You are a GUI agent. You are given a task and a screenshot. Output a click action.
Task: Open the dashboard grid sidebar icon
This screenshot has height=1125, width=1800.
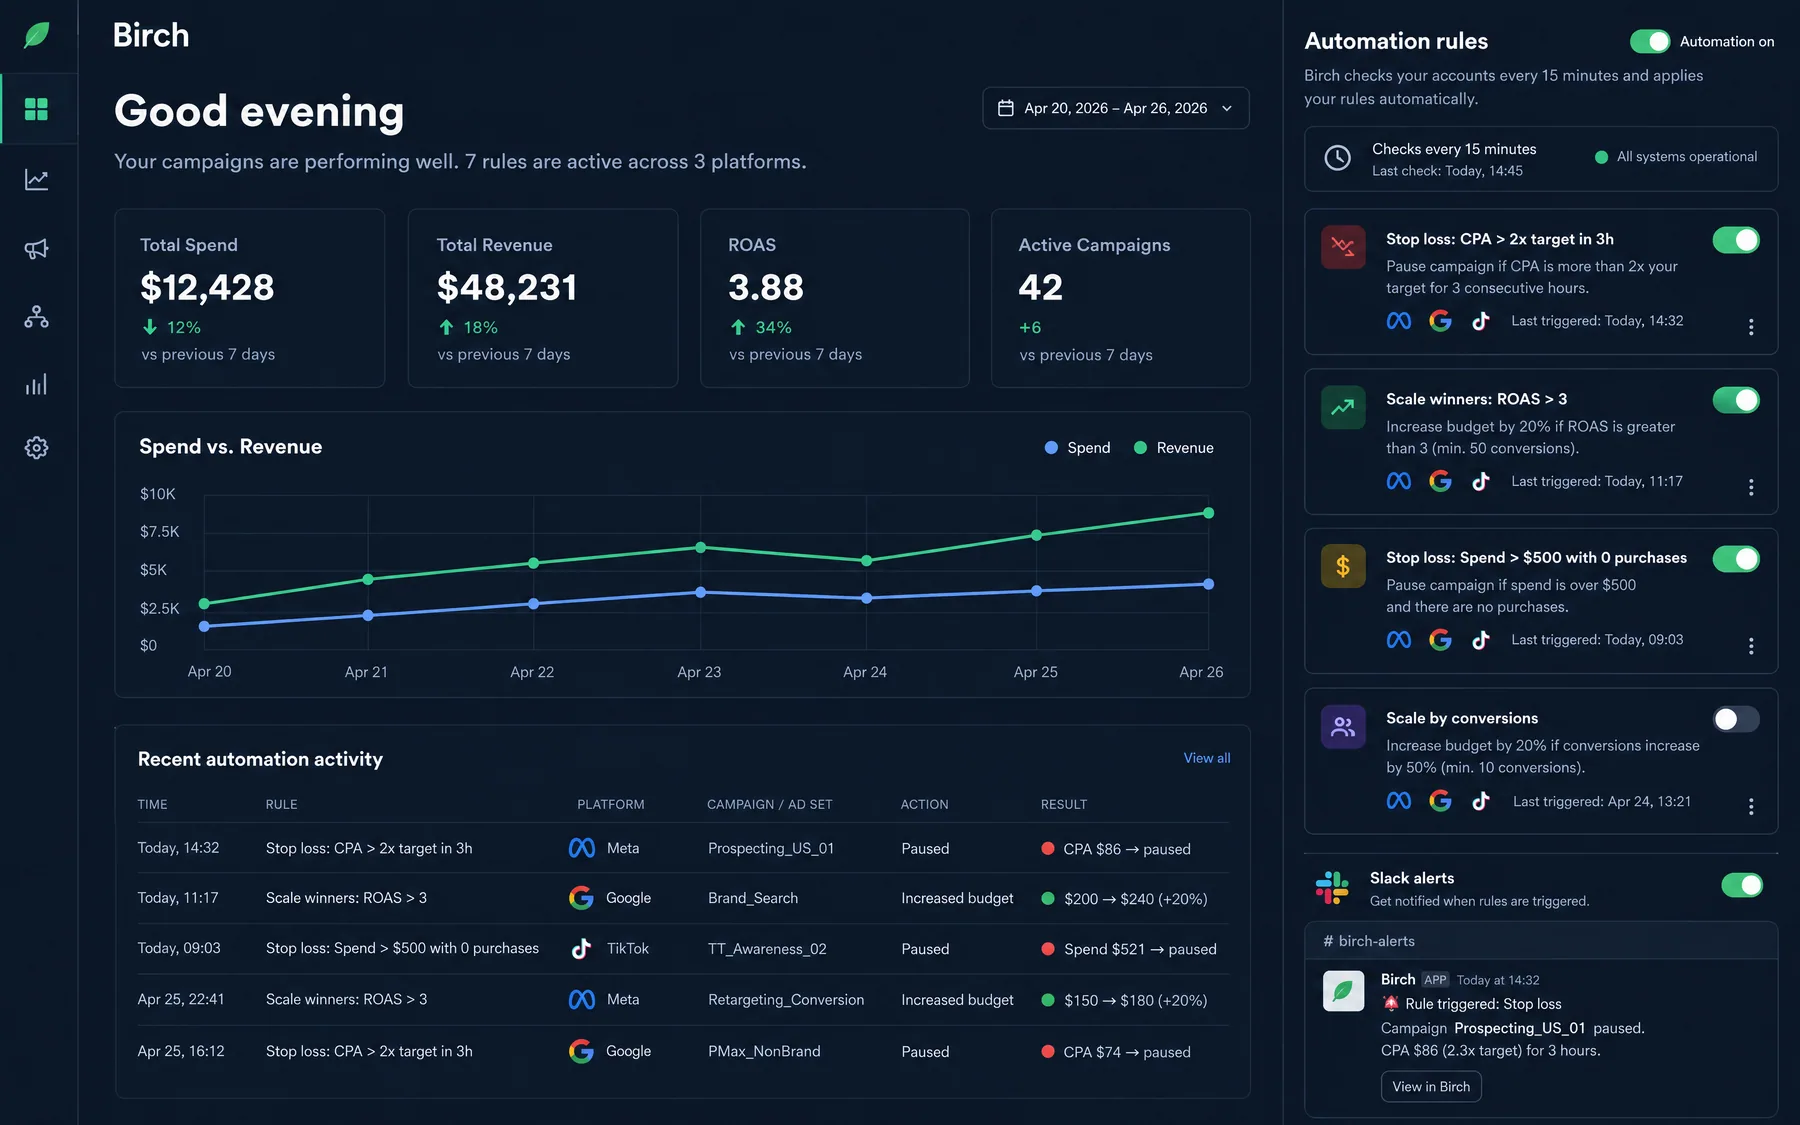coord(37,109)
